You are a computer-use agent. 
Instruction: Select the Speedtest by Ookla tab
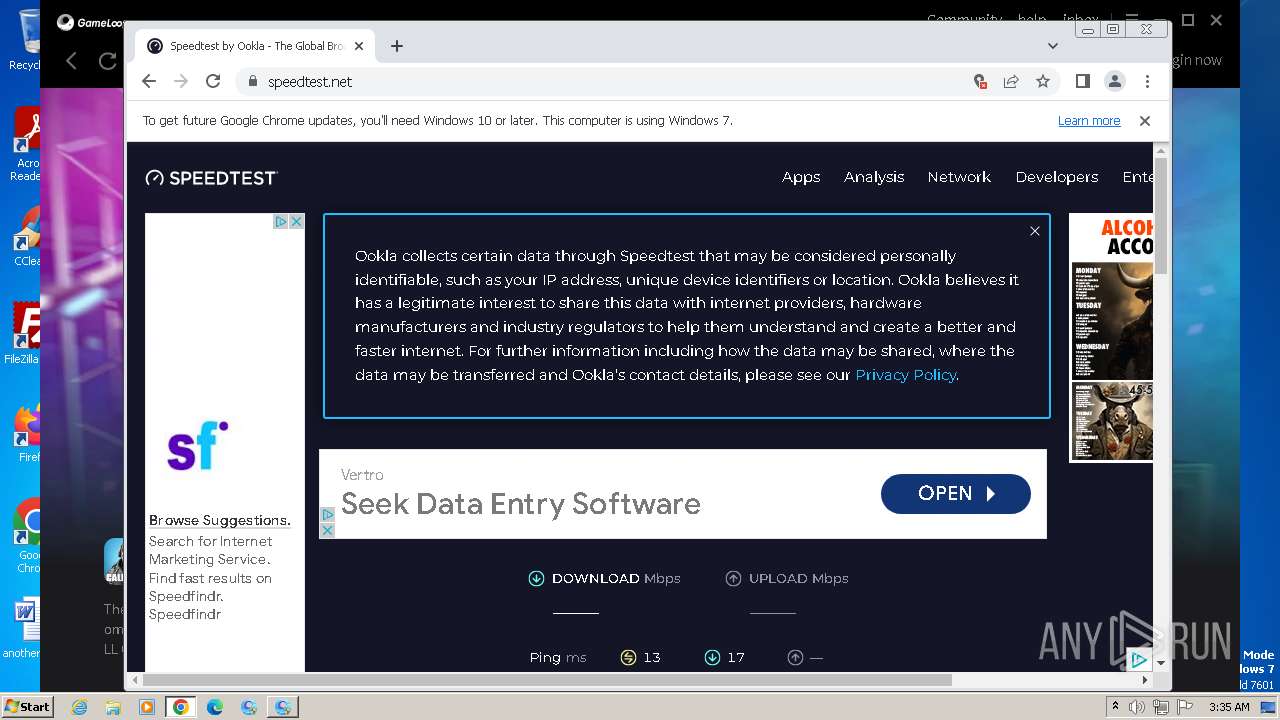pyautogui.click(x=255, y=46)
